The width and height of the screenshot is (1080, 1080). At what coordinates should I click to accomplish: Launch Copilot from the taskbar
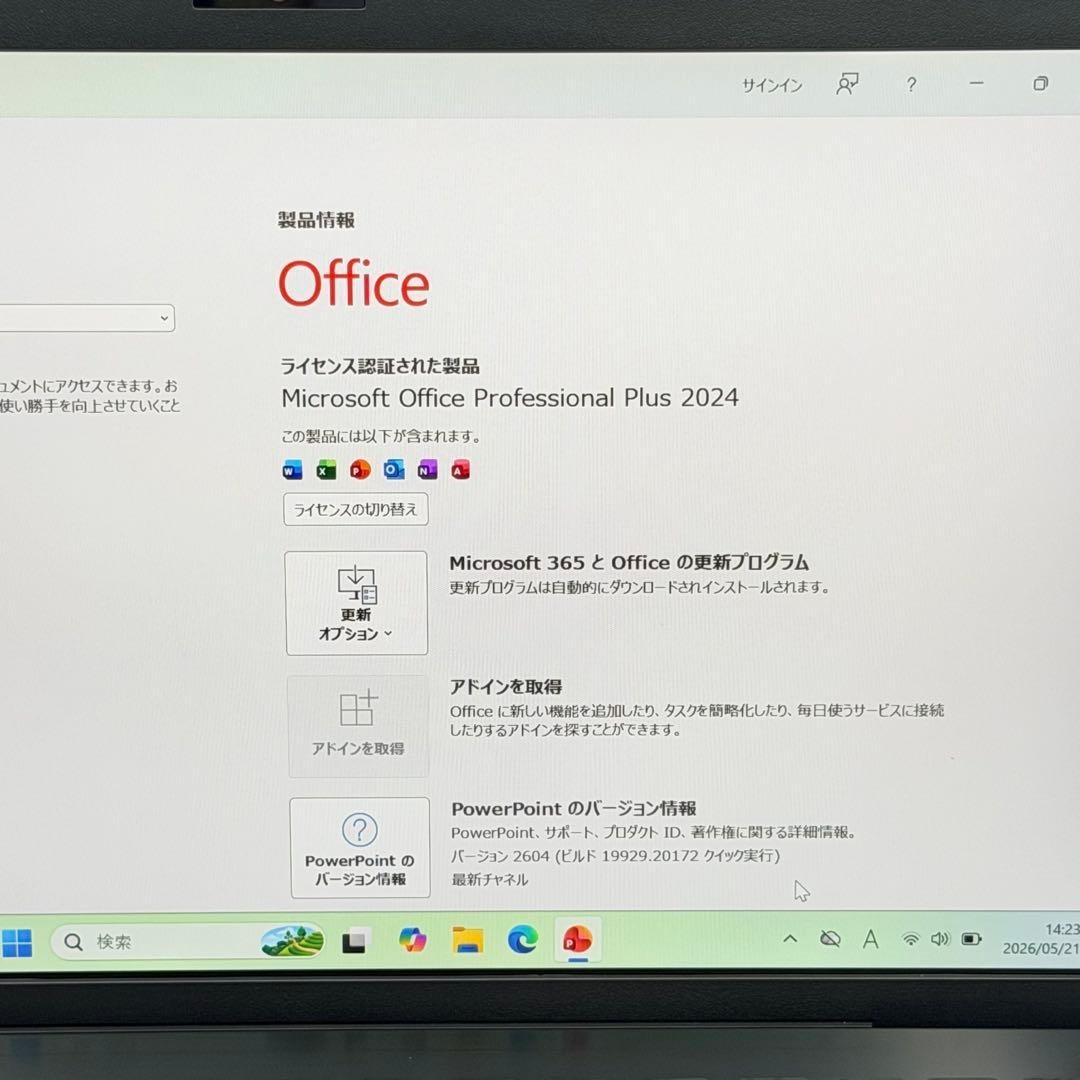pos(412,940)
